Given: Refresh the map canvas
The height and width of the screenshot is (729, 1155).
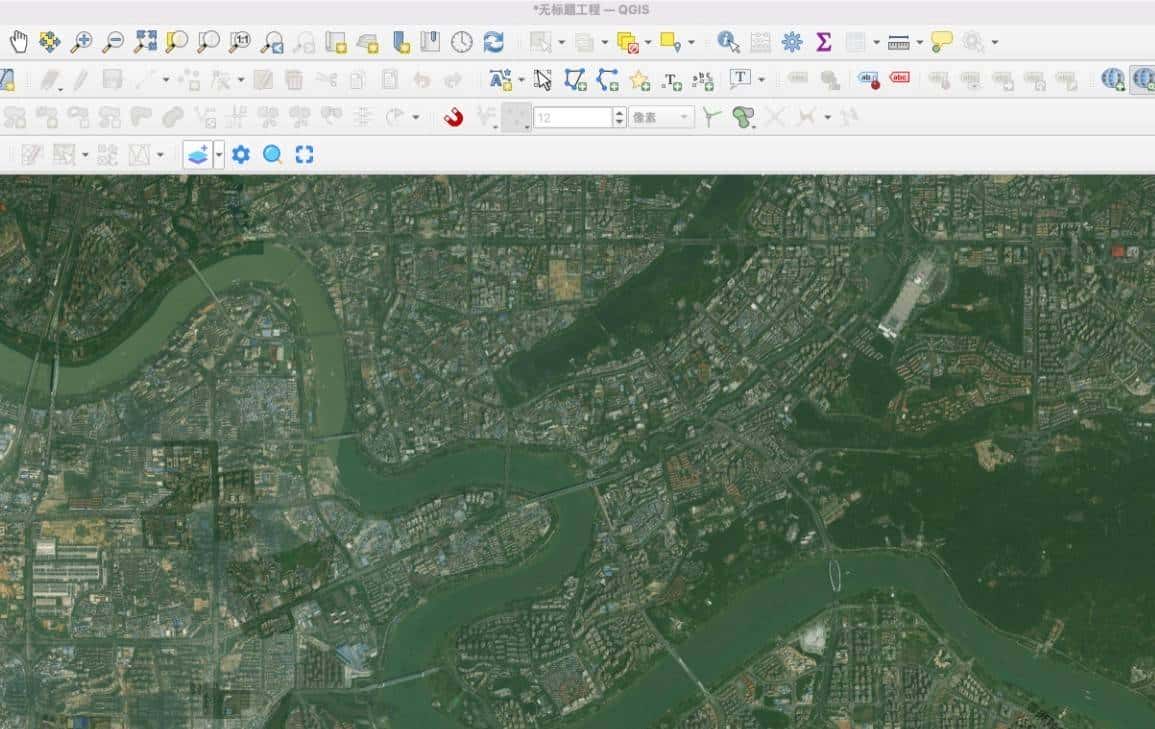Looking at the screenshot, I should click(493, 42).
